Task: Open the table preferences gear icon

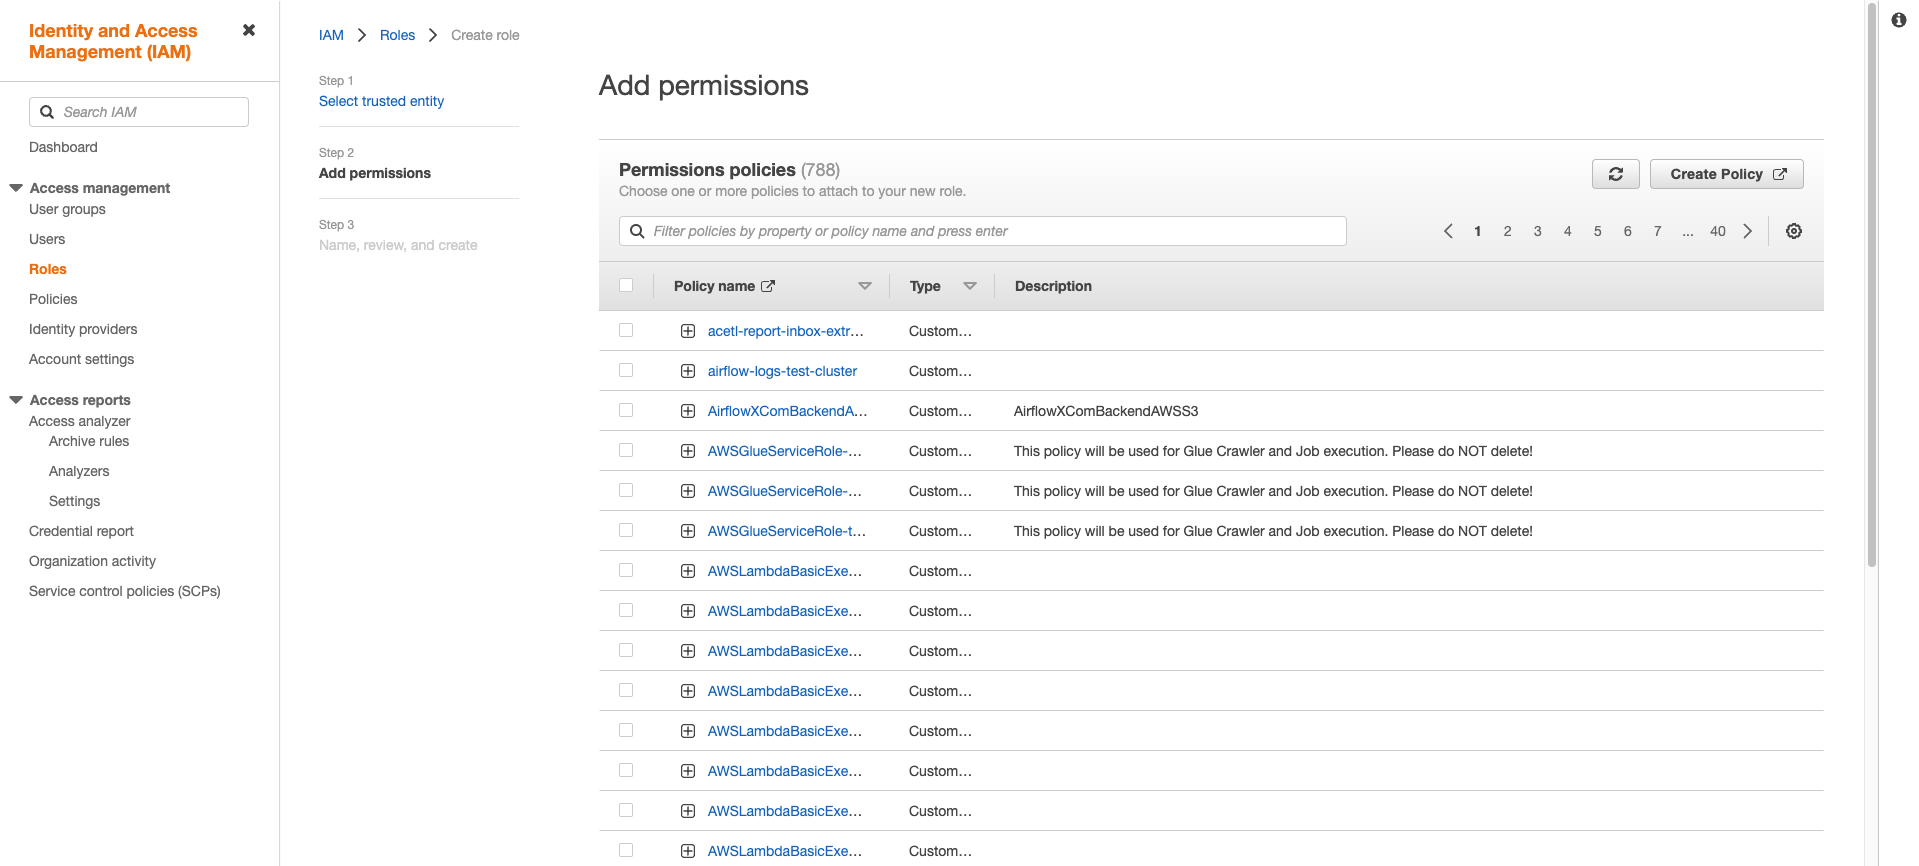Action: 1794,231
